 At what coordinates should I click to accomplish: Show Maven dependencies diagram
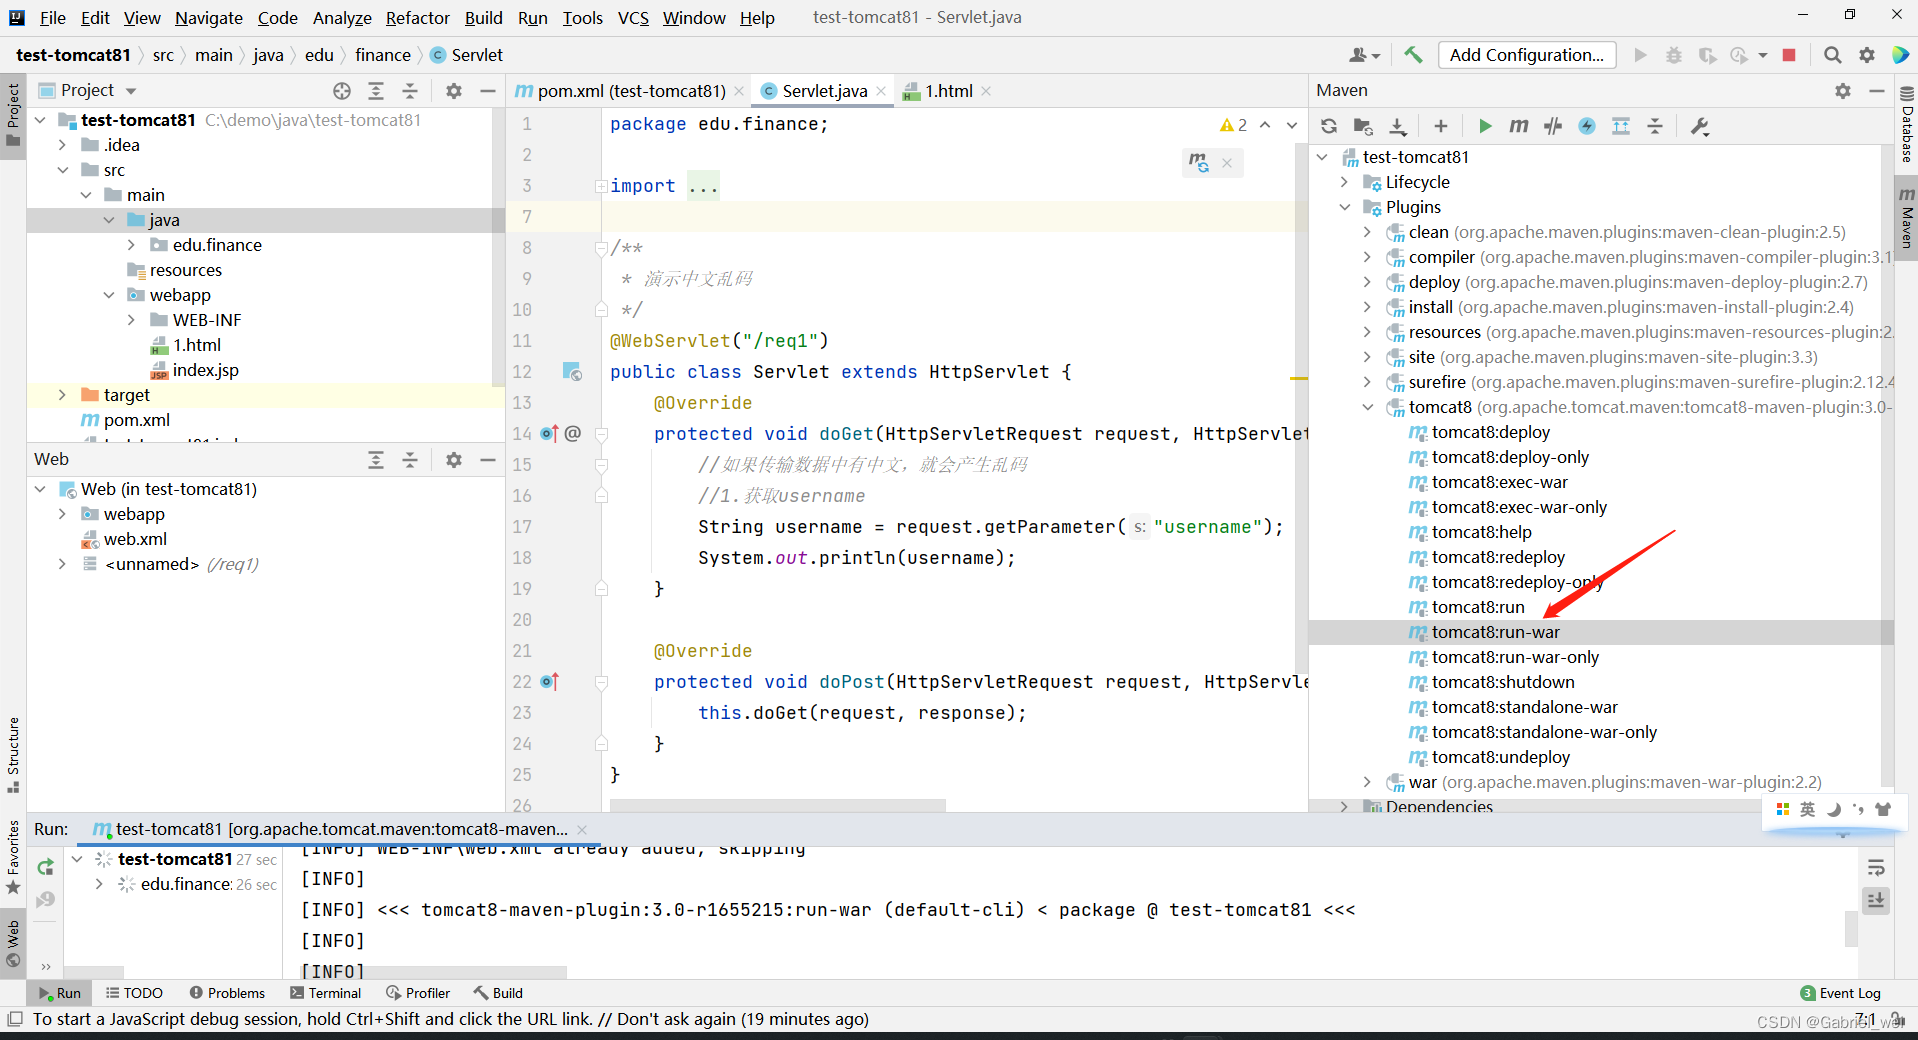pos(1621,126)
